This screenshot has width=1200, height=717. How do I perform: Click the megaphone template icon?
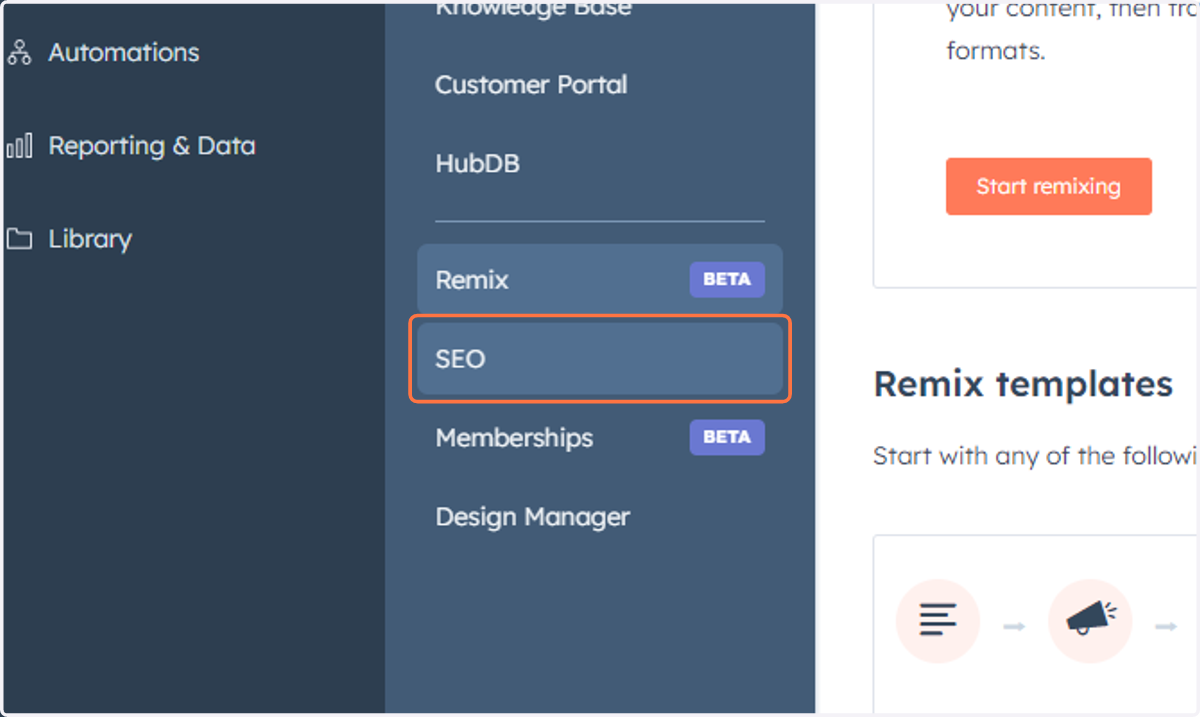(1091, 621)
